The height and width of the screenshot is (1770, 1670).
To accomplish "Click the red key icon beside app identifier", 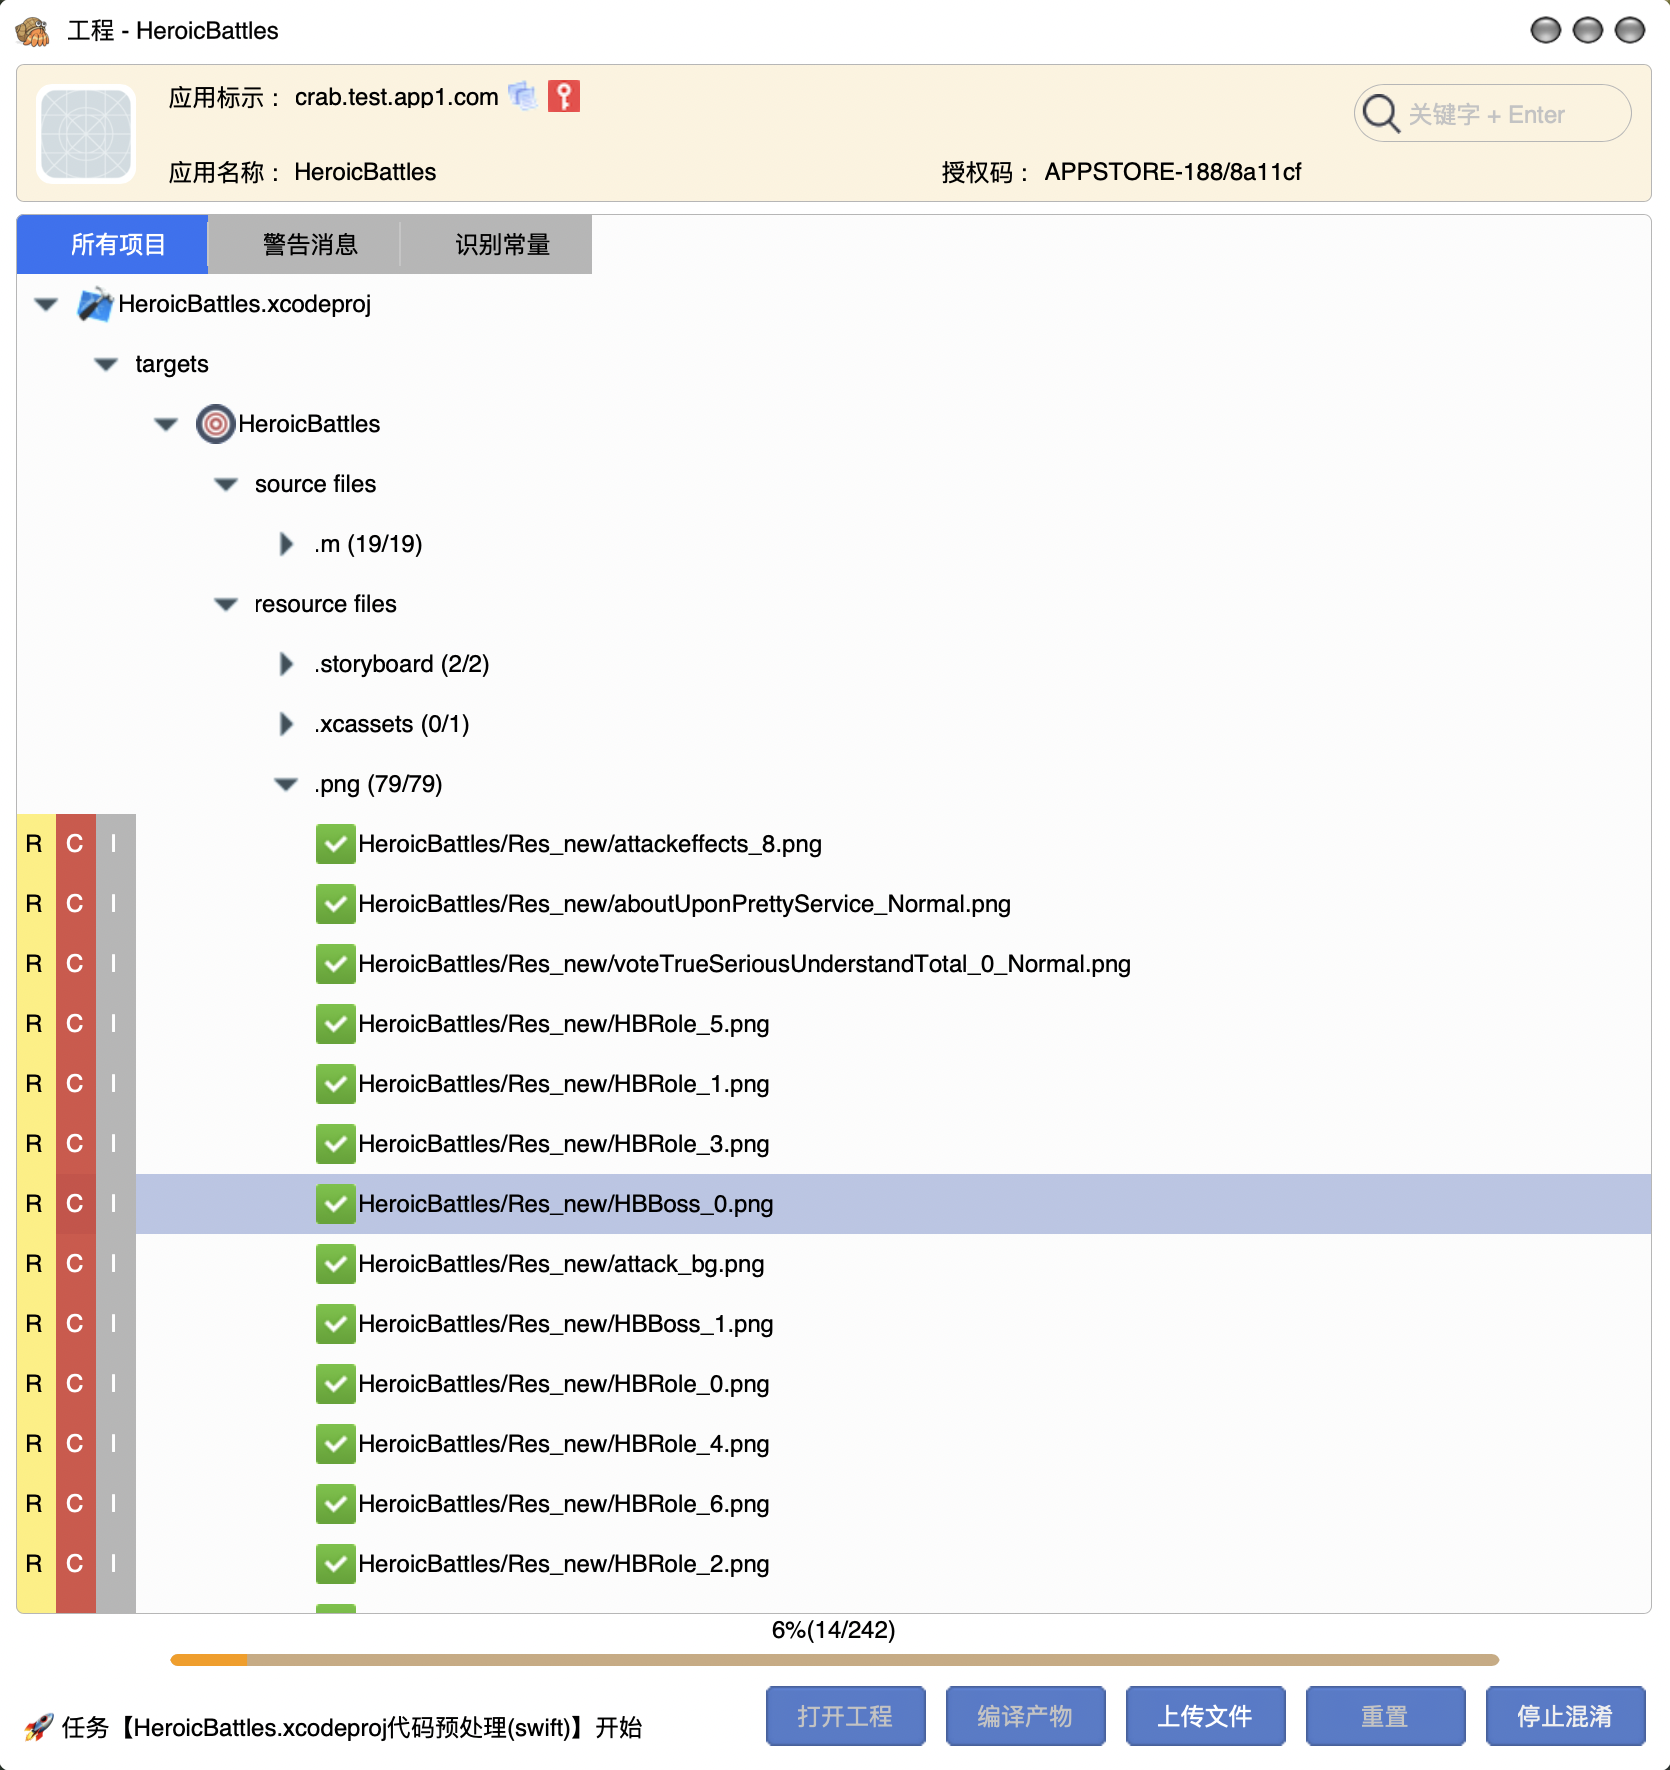I will 564,96.
